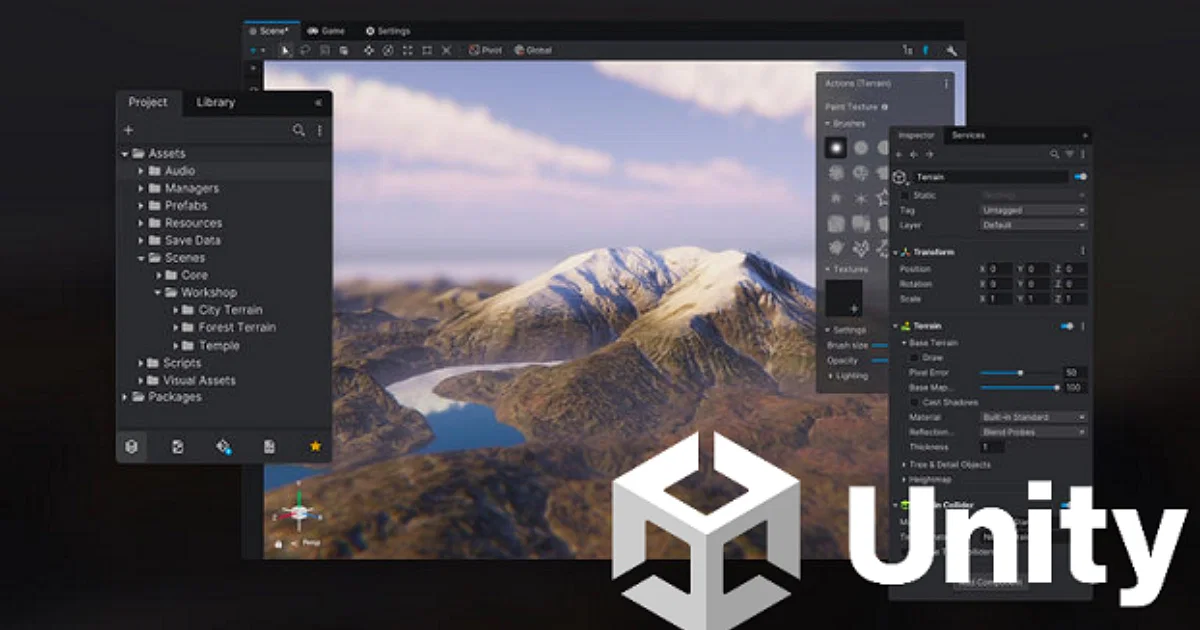Open the Settings tab
Image resolution: width=1200 pixels, height=630 pixels.
[388, 31]
